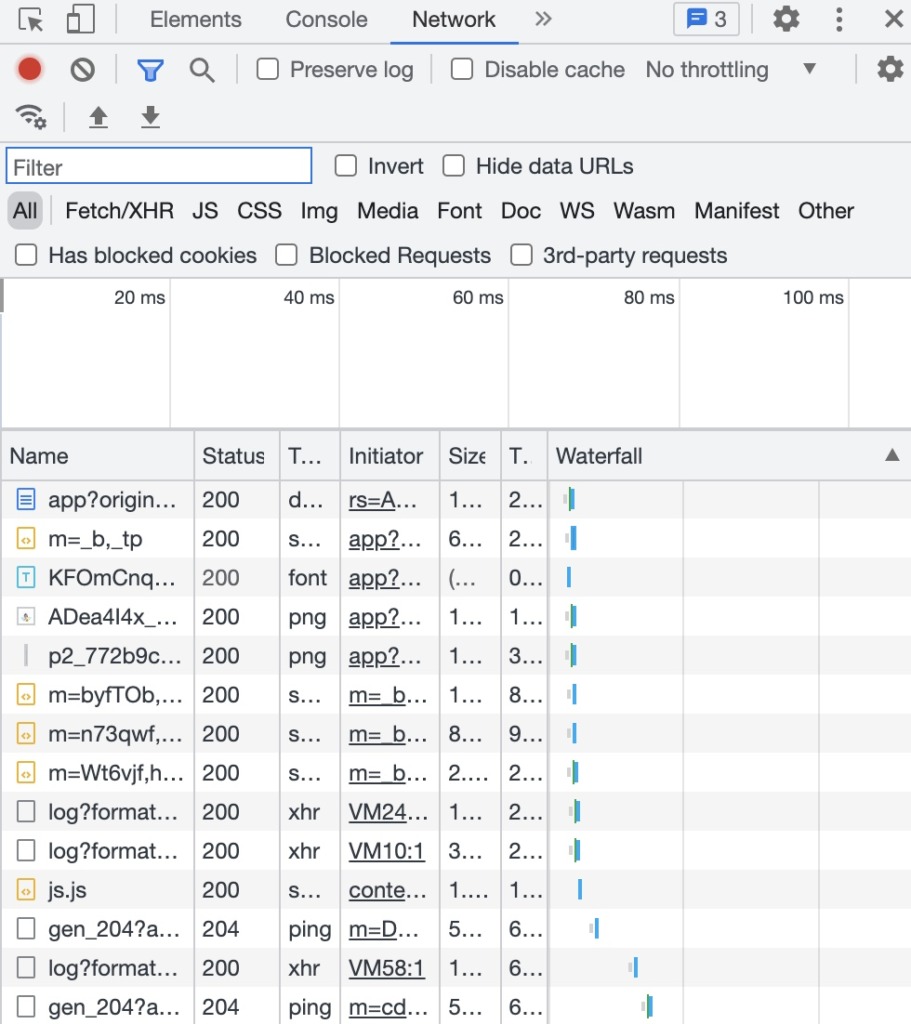
Task: Select the Network tab
Action: point(454,20)
